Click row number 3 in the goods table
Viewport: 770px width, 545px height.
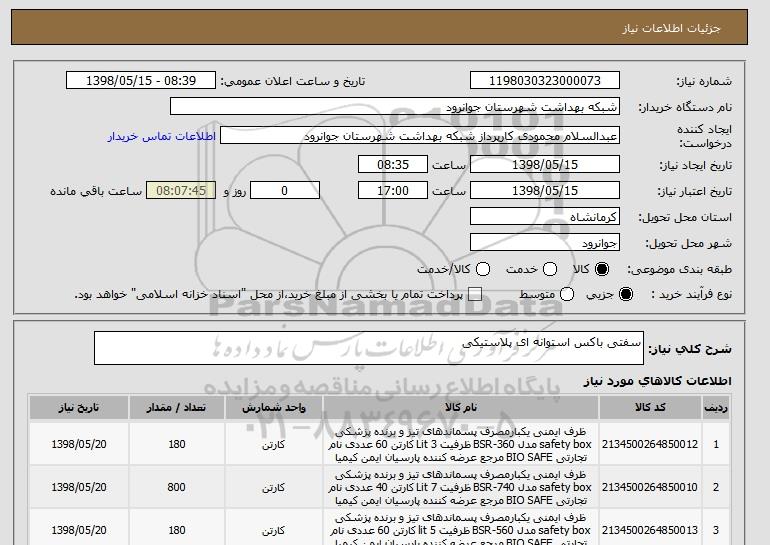(x=716, y=530)
